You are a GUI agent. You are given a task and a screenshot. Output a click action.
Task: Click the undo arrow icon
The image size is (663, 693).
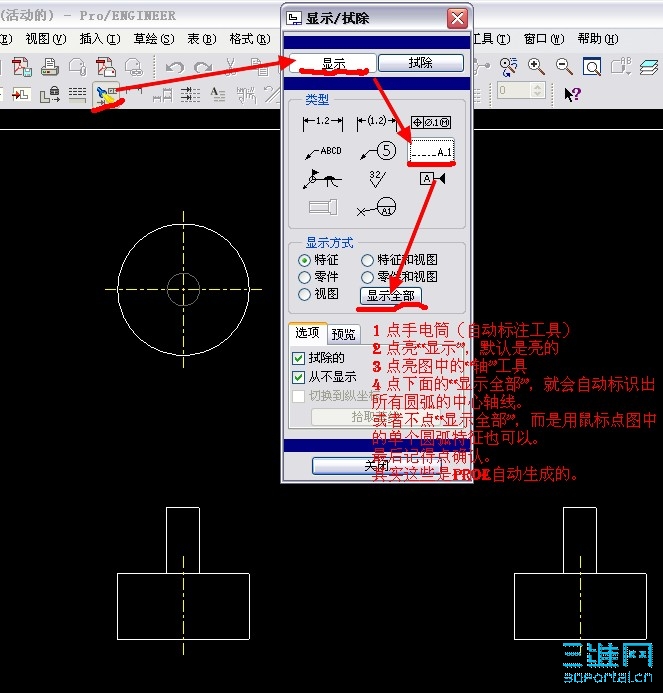coord(175,67)
